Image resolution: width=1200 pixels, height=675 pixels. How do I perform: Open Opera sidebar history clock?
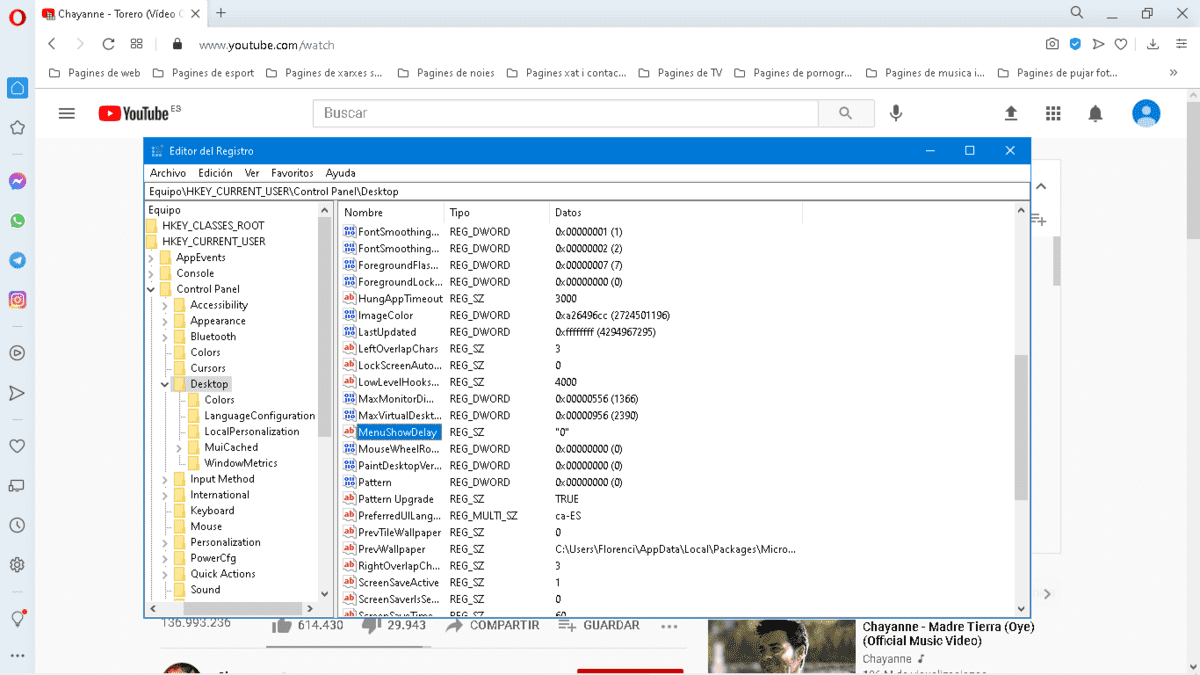tap(17, 525)
